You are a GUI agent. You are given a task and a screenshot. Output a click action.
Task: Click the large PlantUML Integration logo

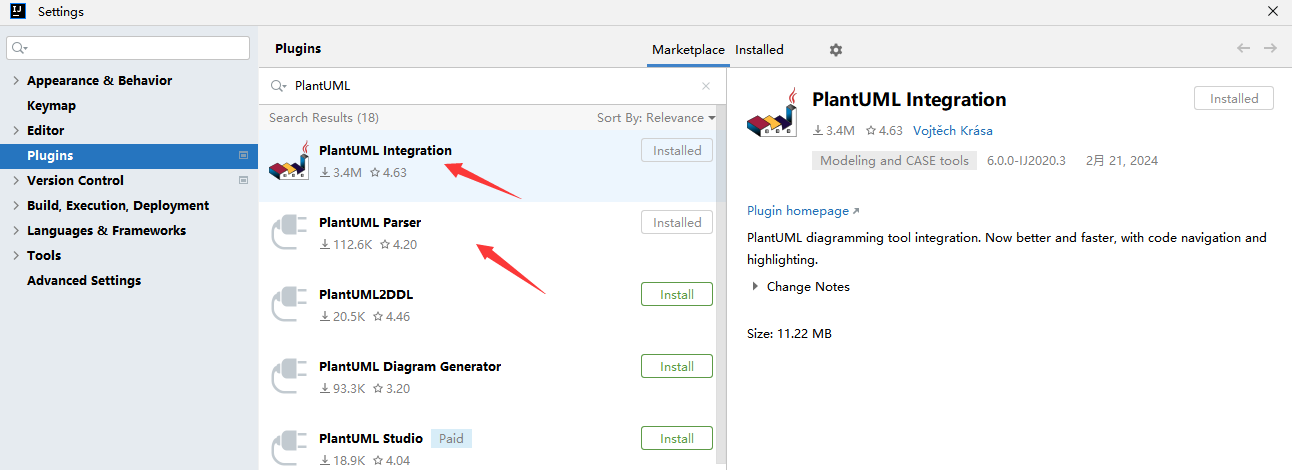[772, 112]
